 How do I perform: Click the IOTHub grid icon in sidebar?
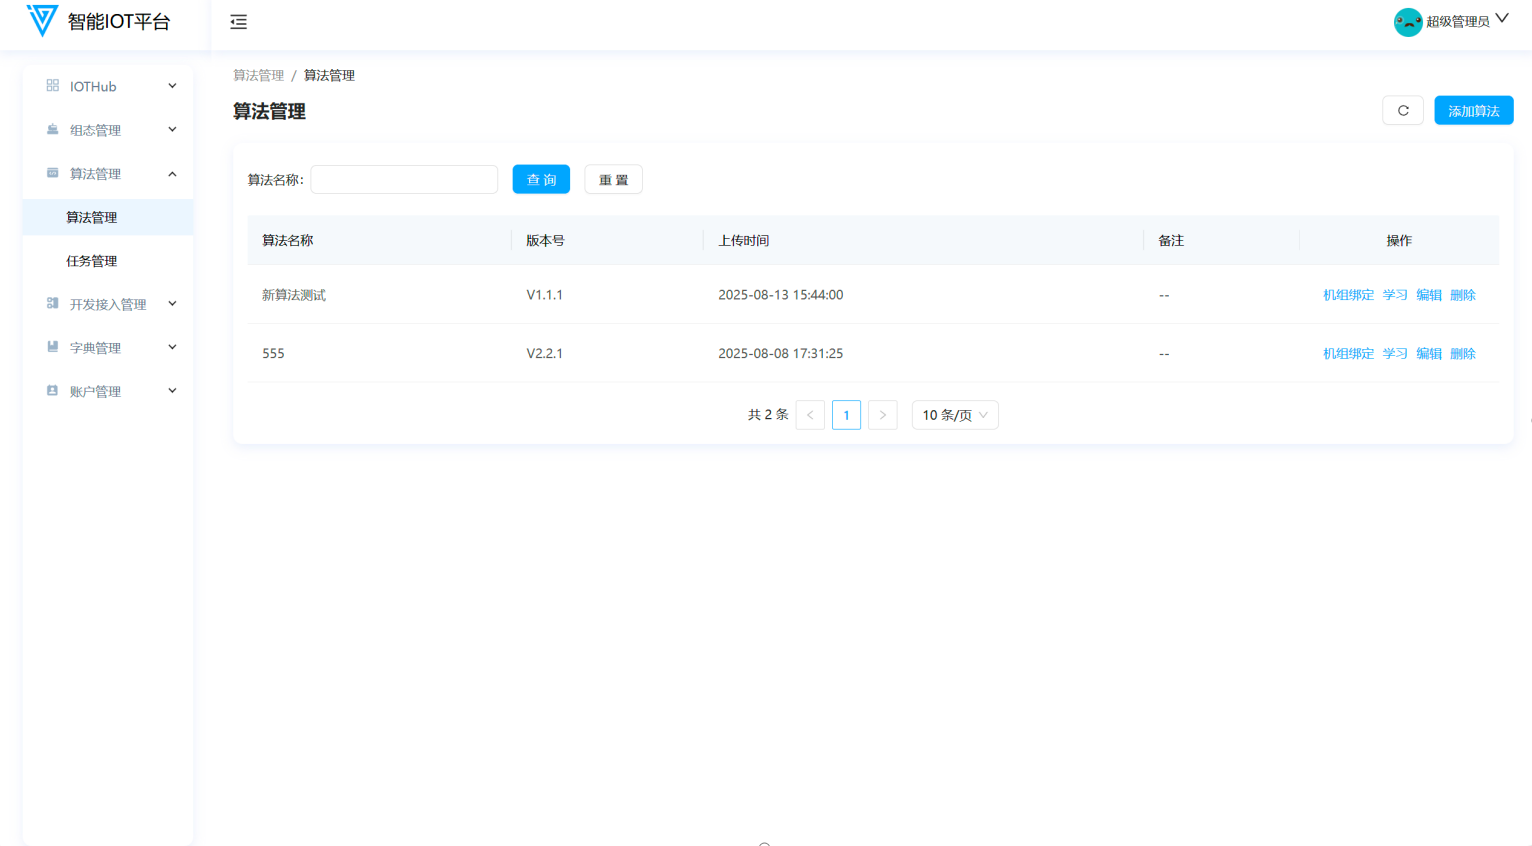click(x=53, y=86)
